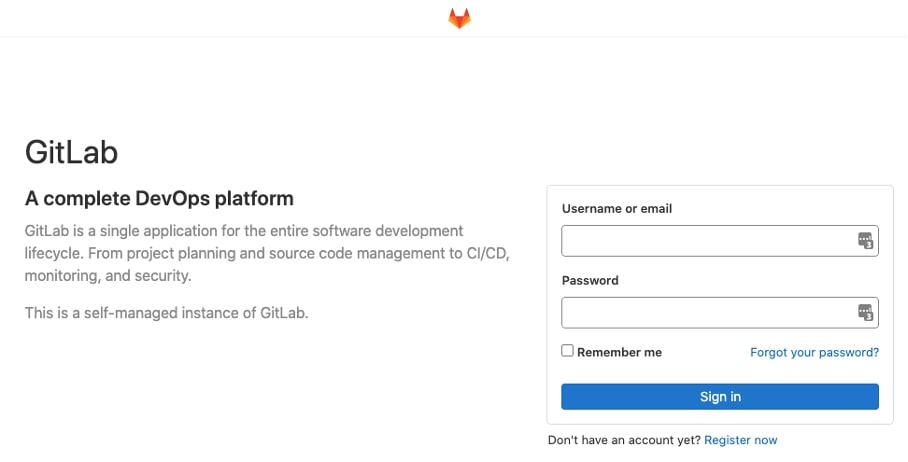Follow the "Register now" link

(x=740, y=440)
